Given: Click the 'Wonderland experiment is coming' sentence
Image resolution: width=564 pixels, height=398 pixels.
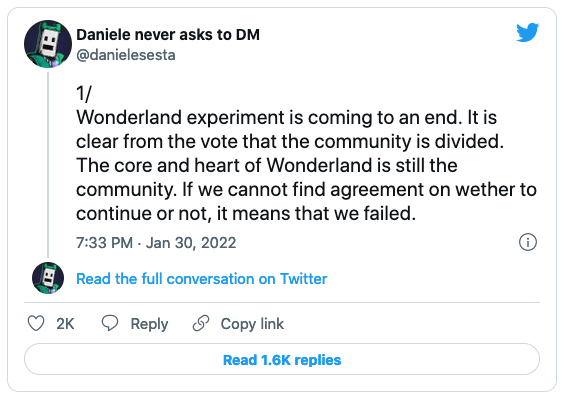Looking at the screenshot, I should [x=269, y=118].
